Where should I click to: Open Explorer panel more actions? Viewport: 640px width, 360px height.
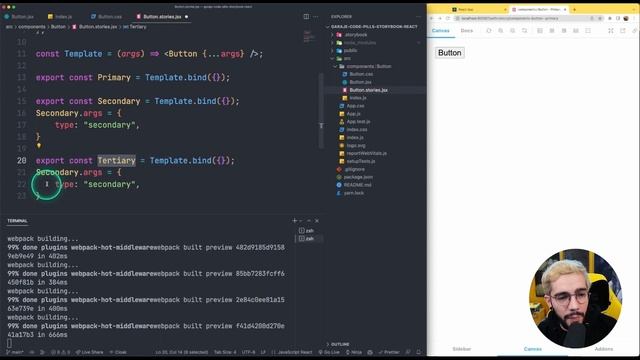coord(418,17)
